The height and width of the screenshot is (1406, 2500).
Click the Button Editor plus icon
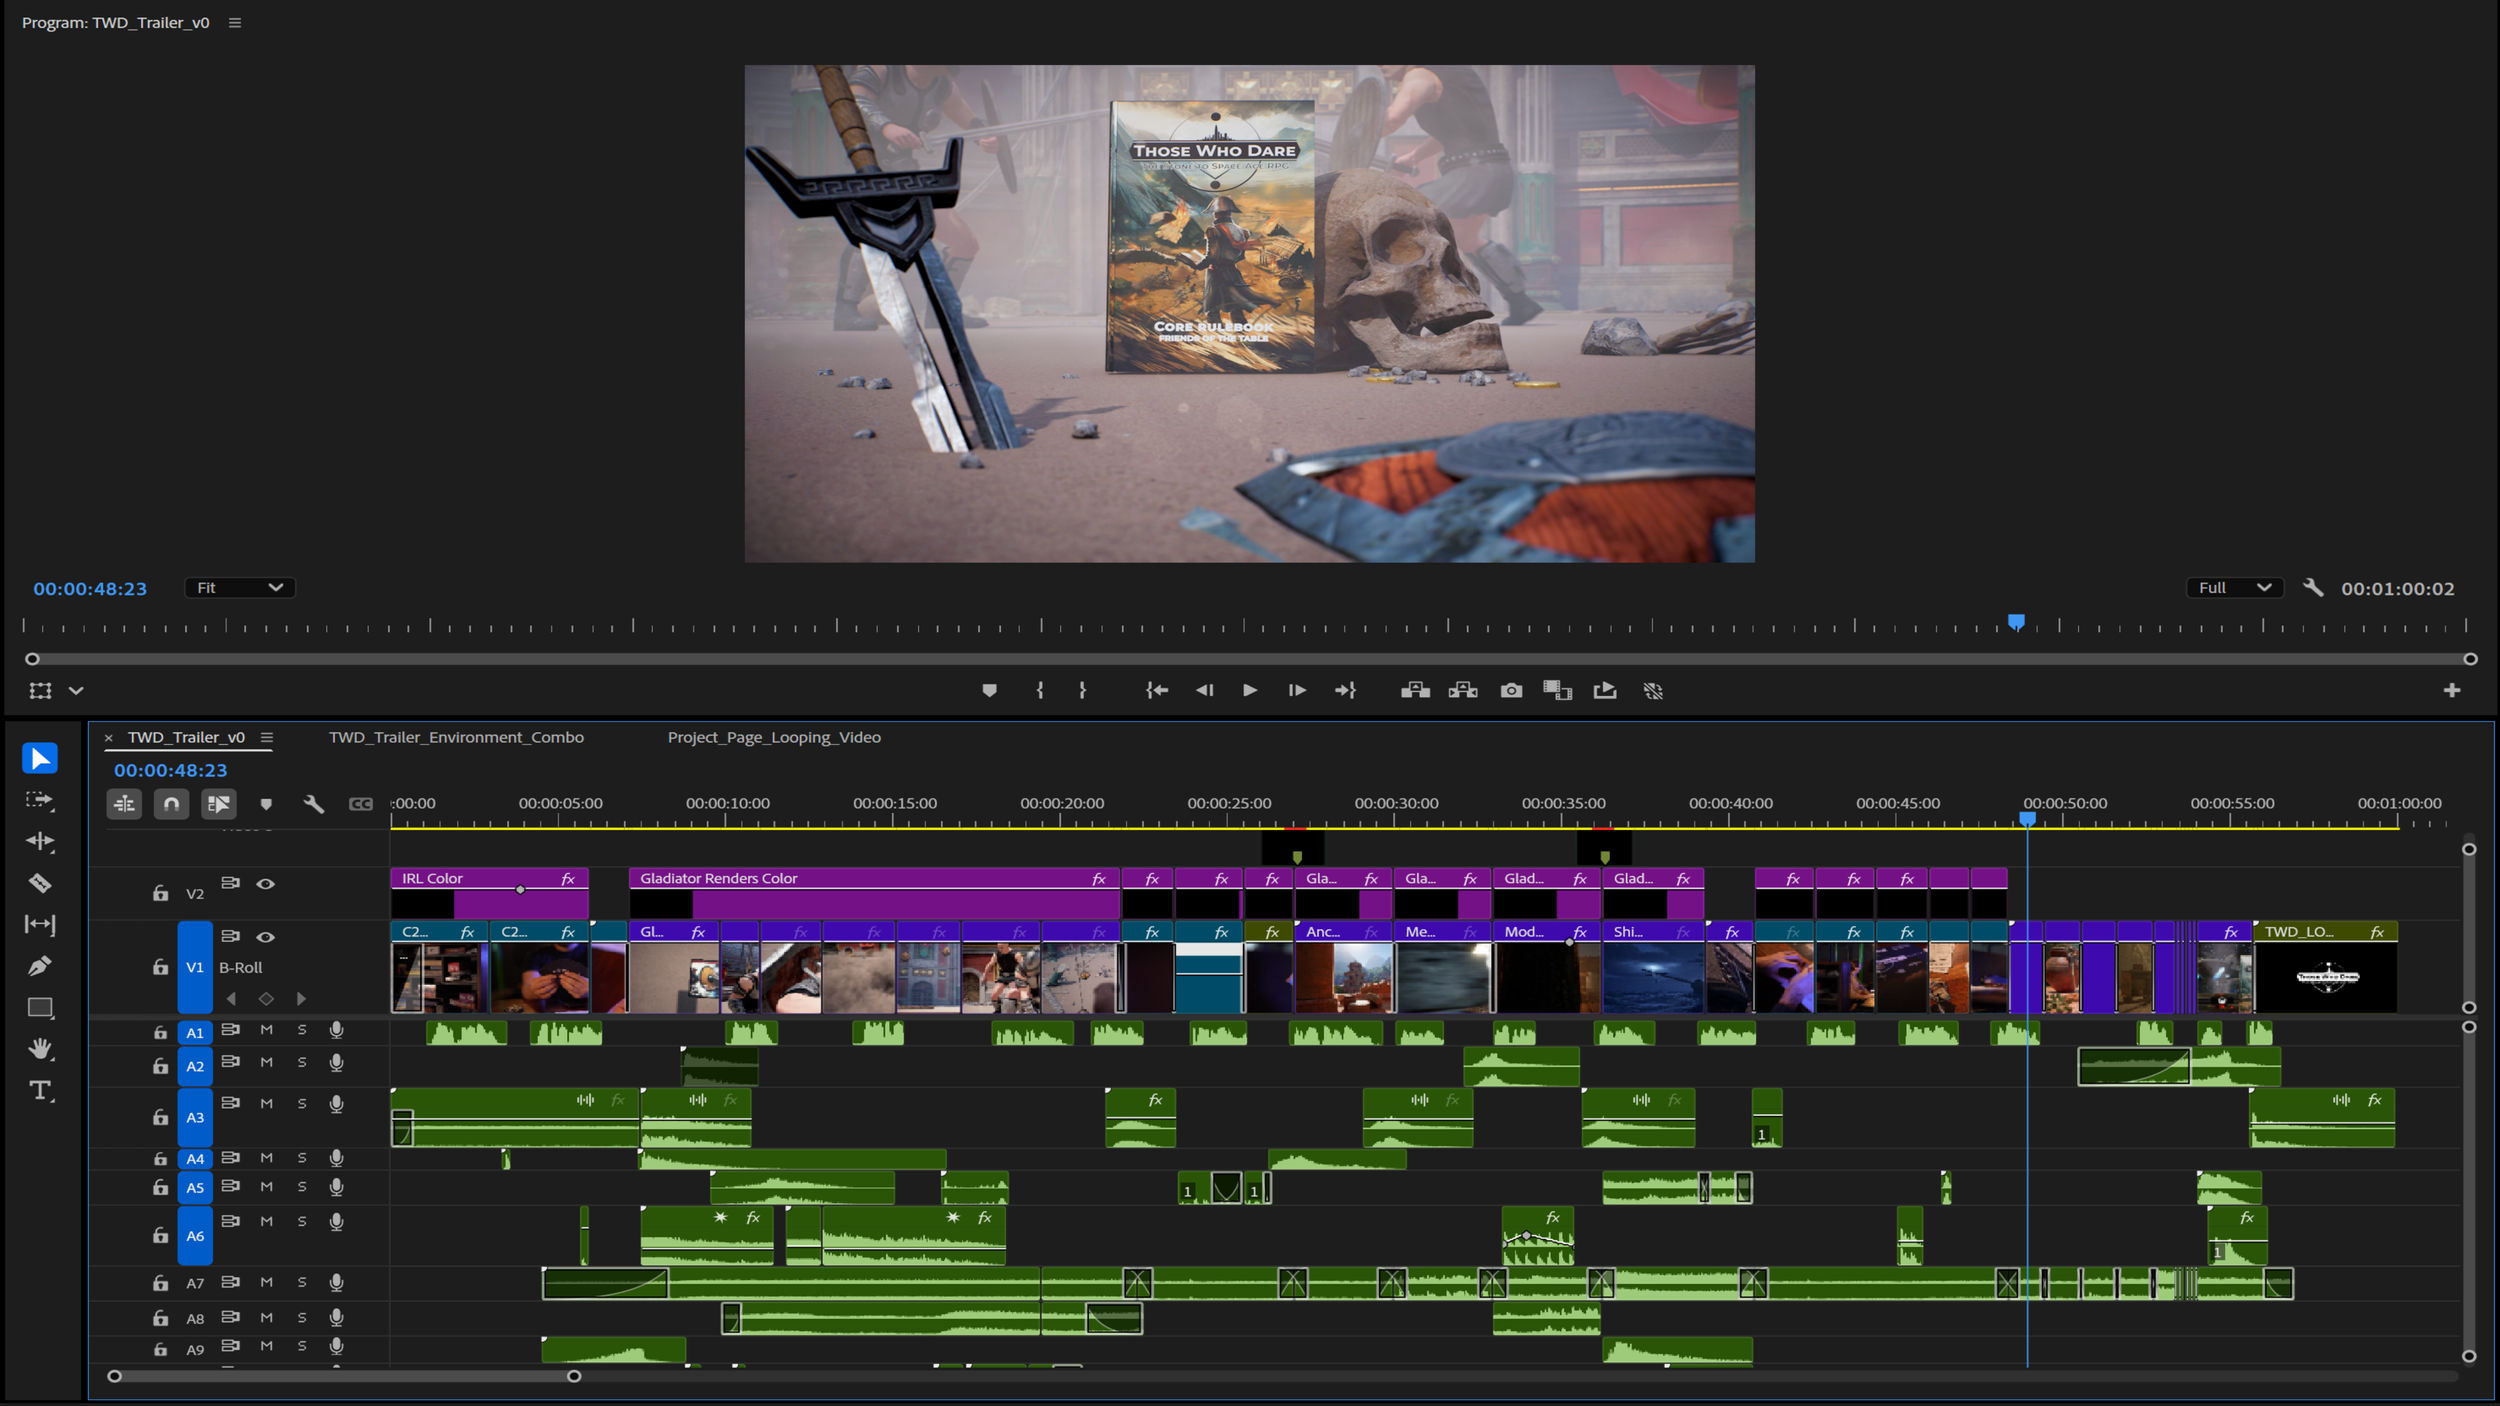(x=2451, y=690)
